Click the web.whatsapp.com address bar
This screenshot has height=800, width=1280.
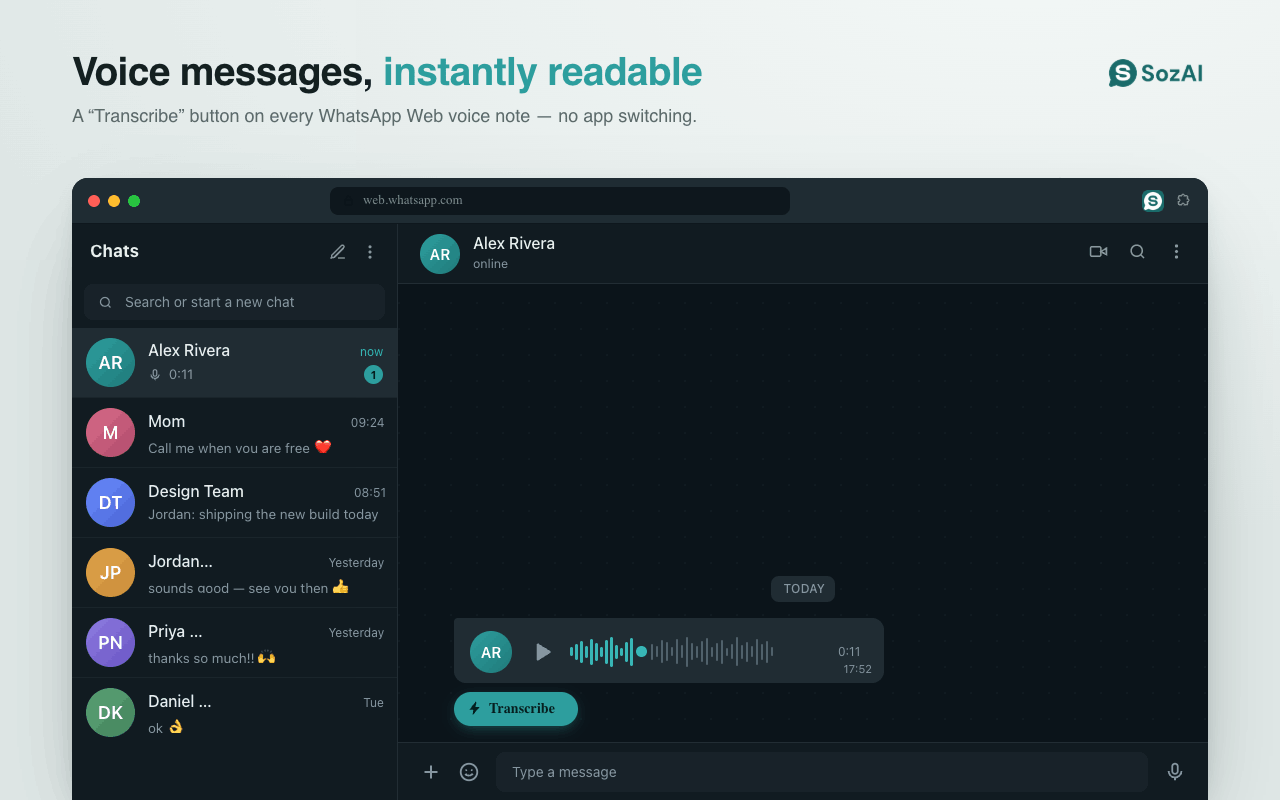tap(560, 201)
